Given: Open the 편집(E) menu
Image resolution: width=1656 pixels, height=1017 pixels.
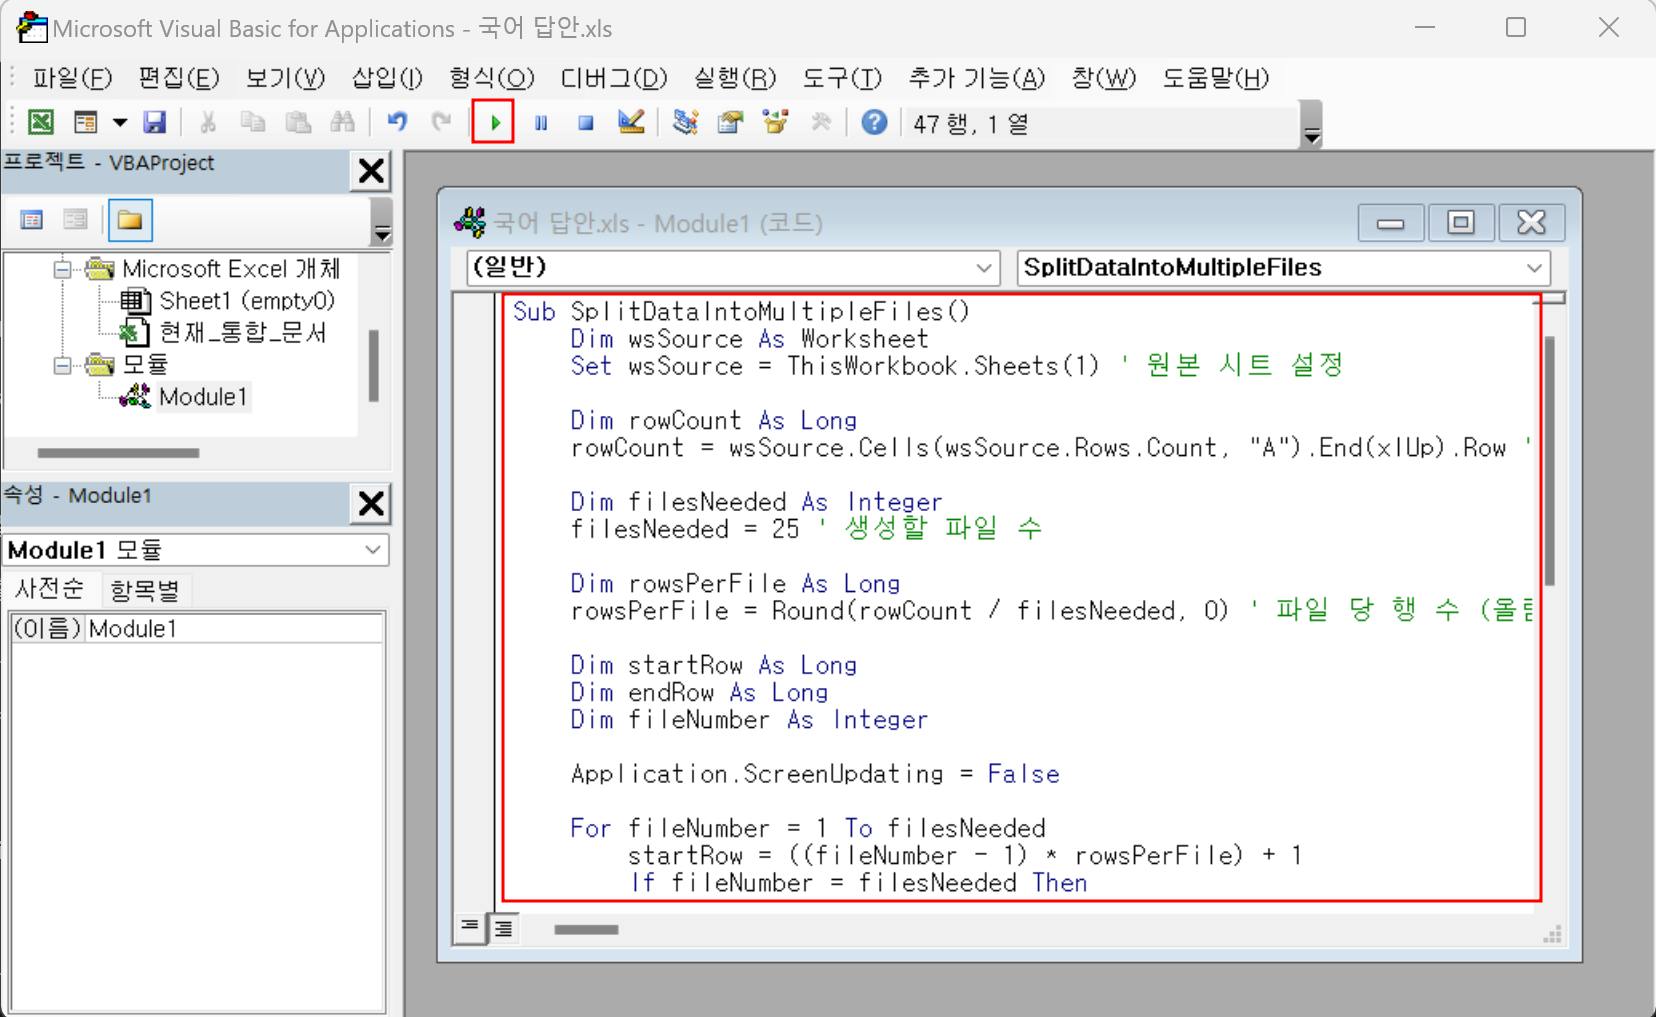Looking at the screenshot, I should tap(179, 78).
